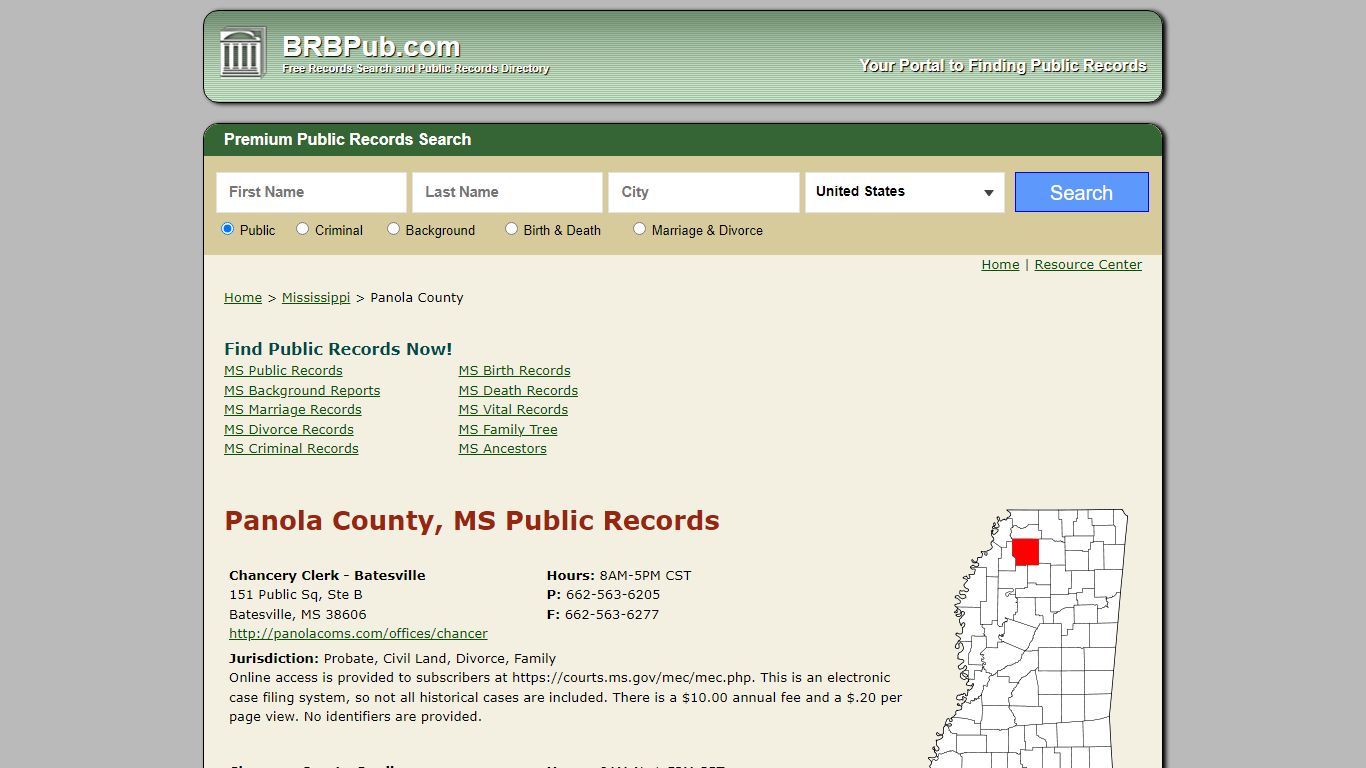Select the Marriage & Divorce radio button
This screenshot has width=1366, height=768.
coord(639,229)
